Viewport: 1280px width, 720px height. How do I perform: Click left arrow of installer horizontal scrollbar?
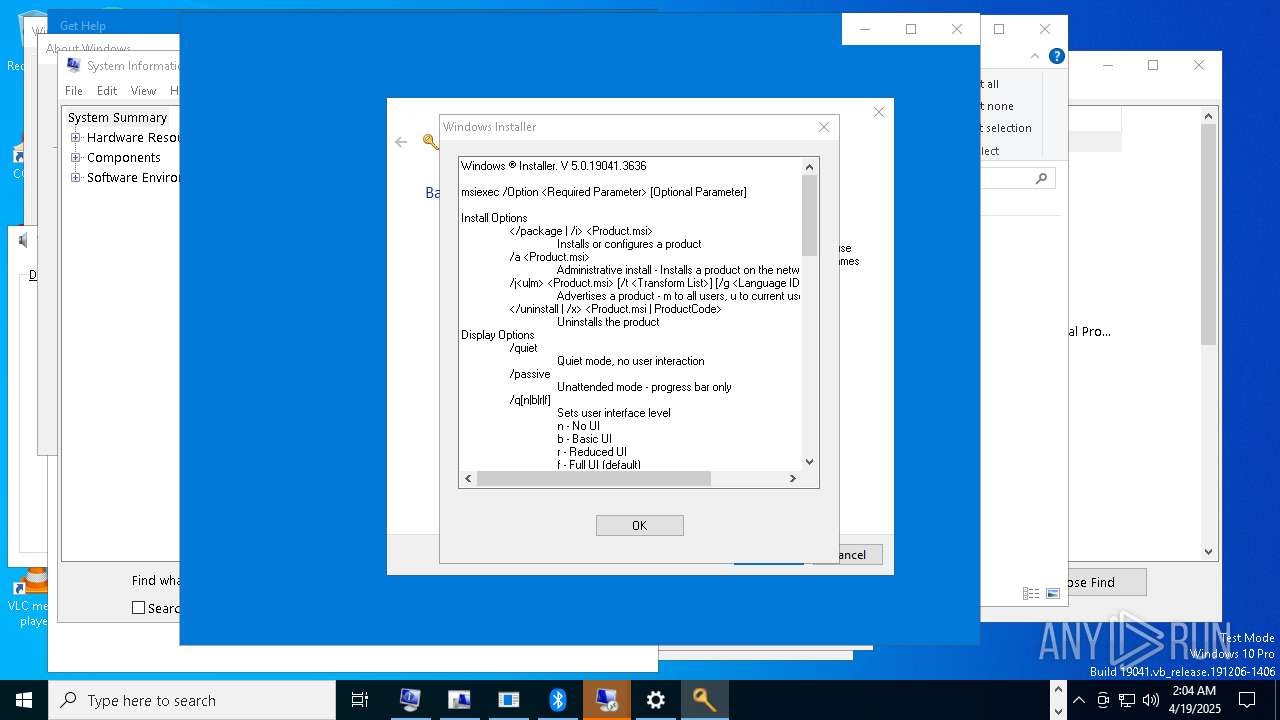point(468,479)
